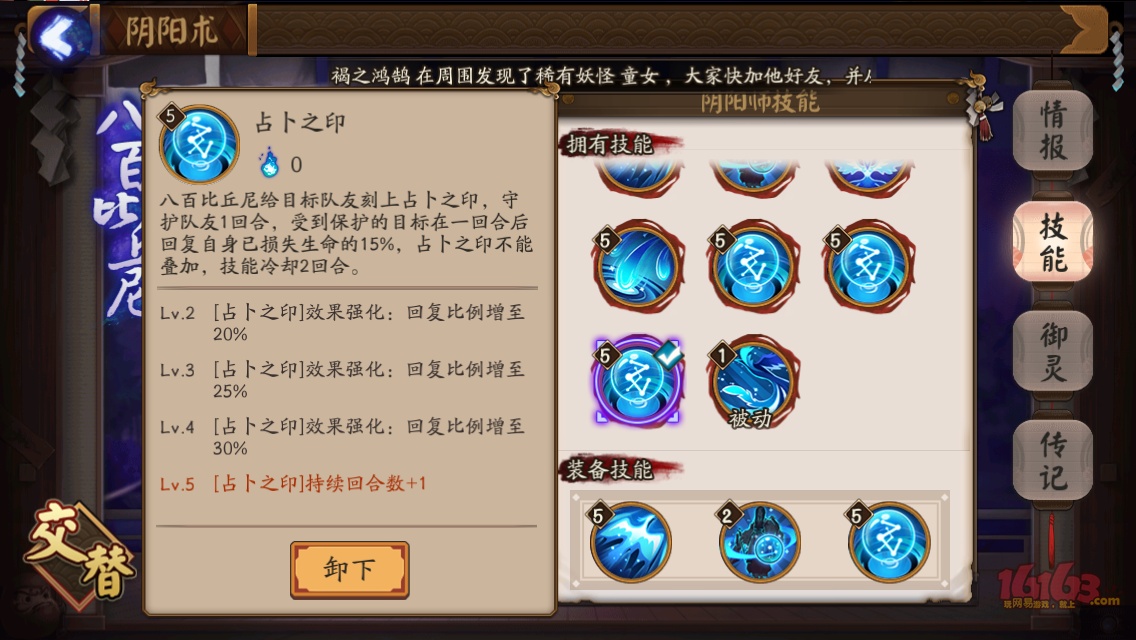
Task: Select the checked 占卜之印 skill icon
Action: click(637, 381)
